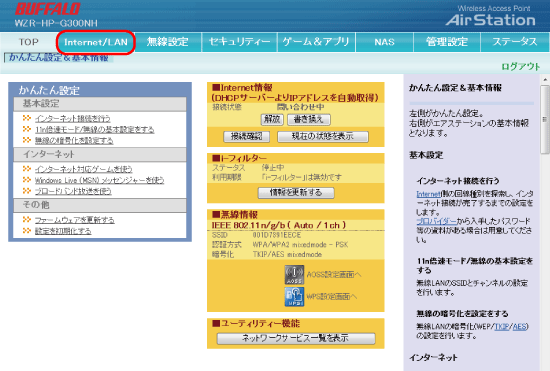Click the ログアウト link
Screen dimensions: 550x371
(521, 66)
